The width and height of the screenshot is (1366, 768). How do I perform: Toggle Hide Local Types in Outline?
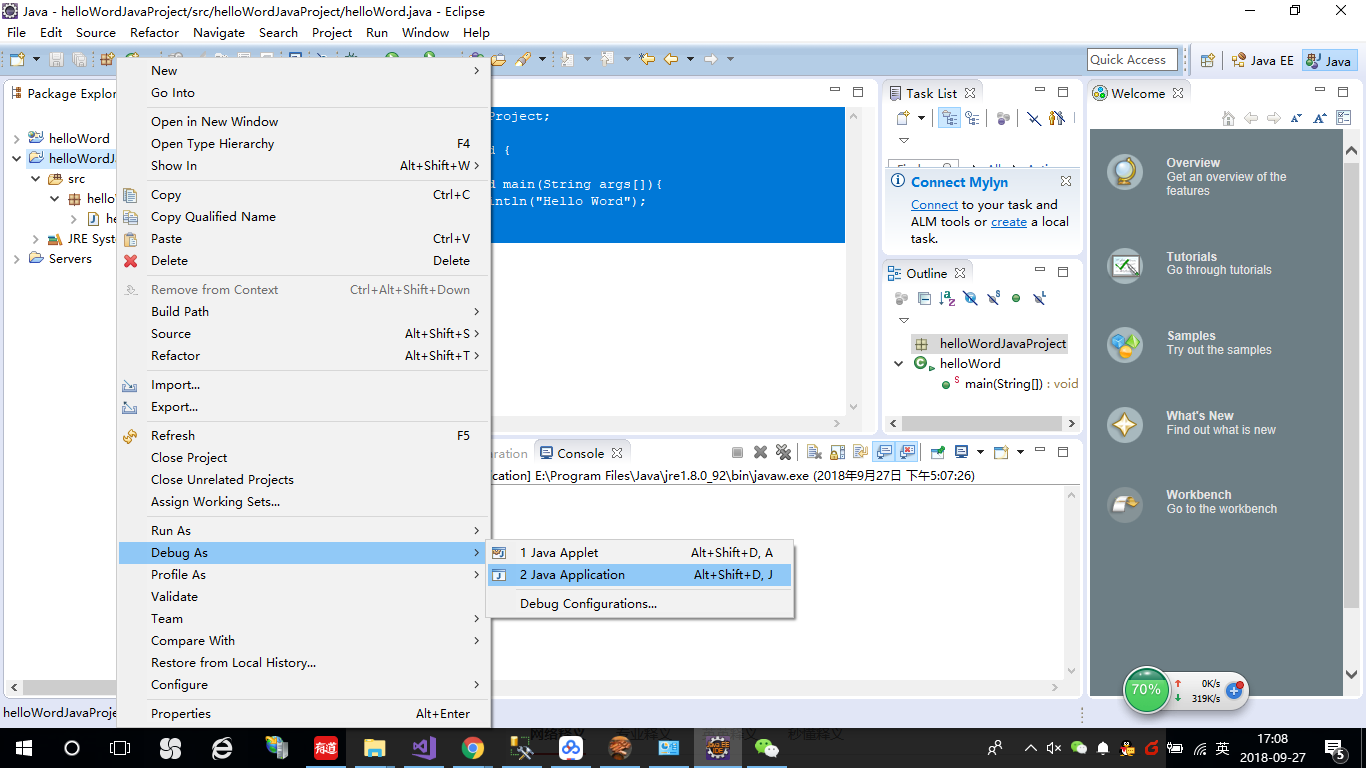pyautogui.click(x=1039, y=298)
